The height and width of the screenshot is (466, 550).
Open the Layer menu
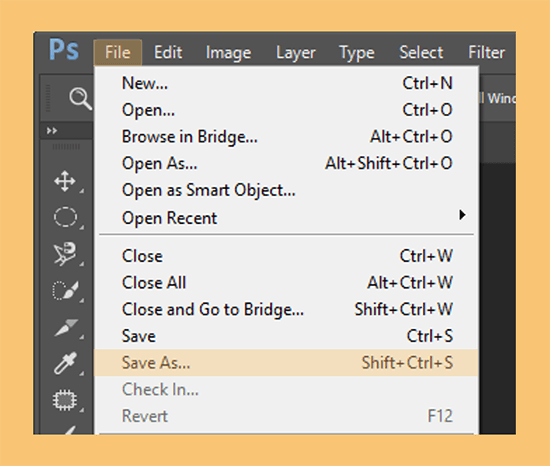296,53
